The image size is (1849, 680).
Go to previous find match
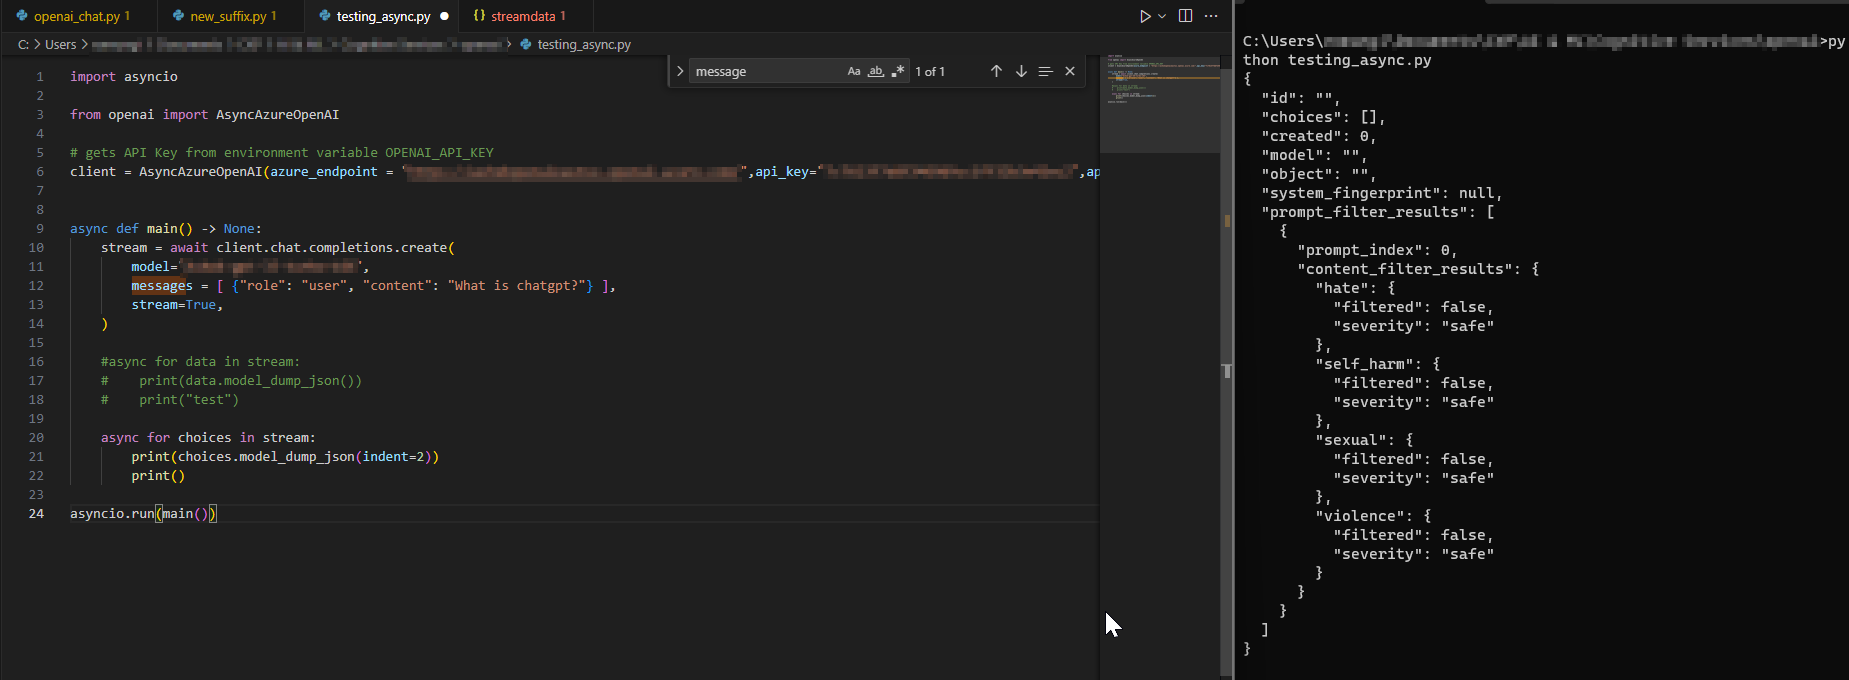[x=996, y=71]
